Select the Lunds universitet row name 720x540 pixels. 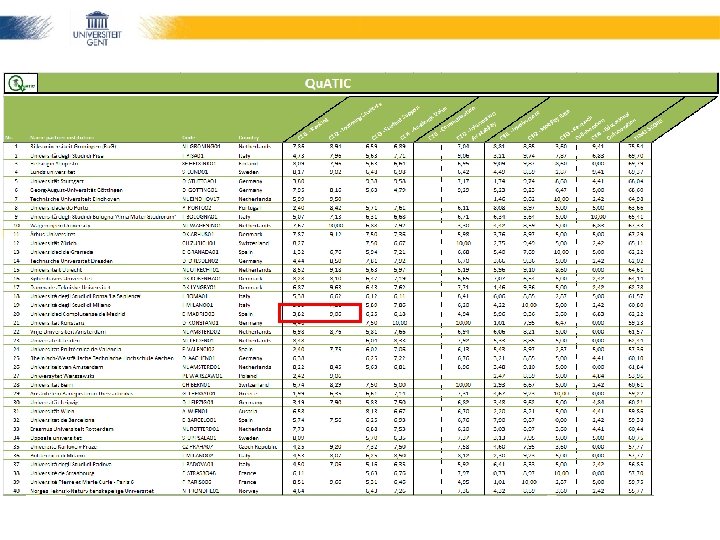coord(53,173)
